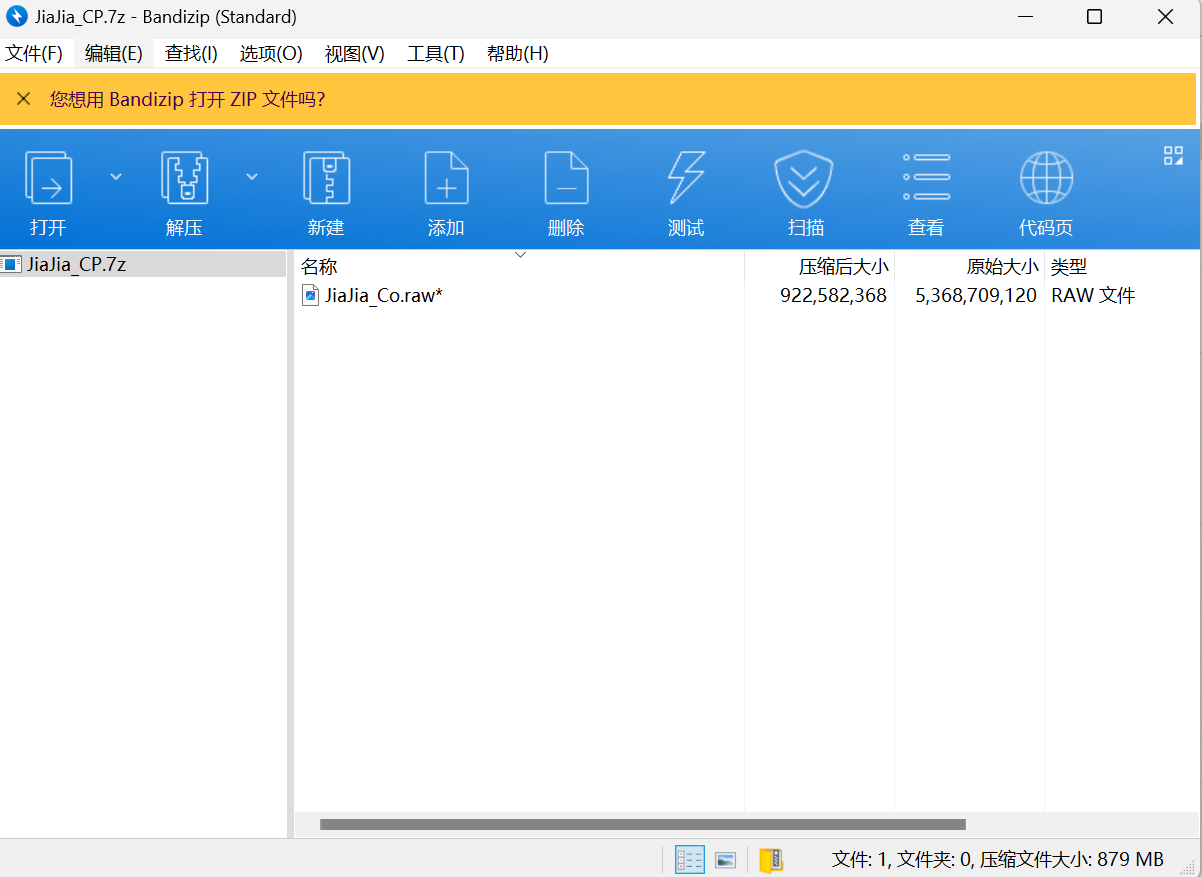Screen dimensions: 1202x877
Task: Click the 您想用 Bandizip 打开 ZIP 文件吗? prompt
Action: click(x=187, y=99)
